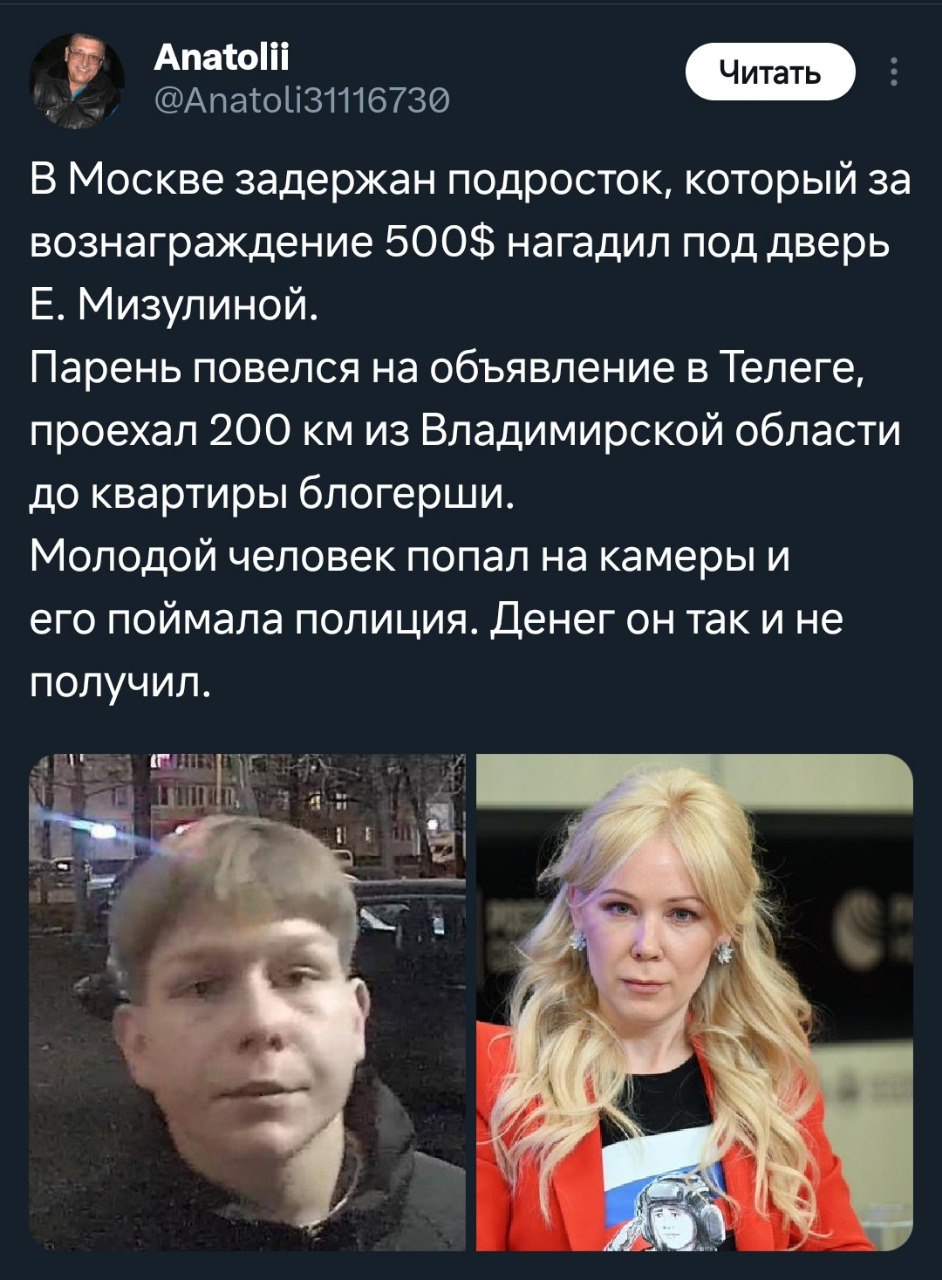Open the right photo of the blonde woman
The width and height of the screenshot is (942, 1280).
point(694,1002)
